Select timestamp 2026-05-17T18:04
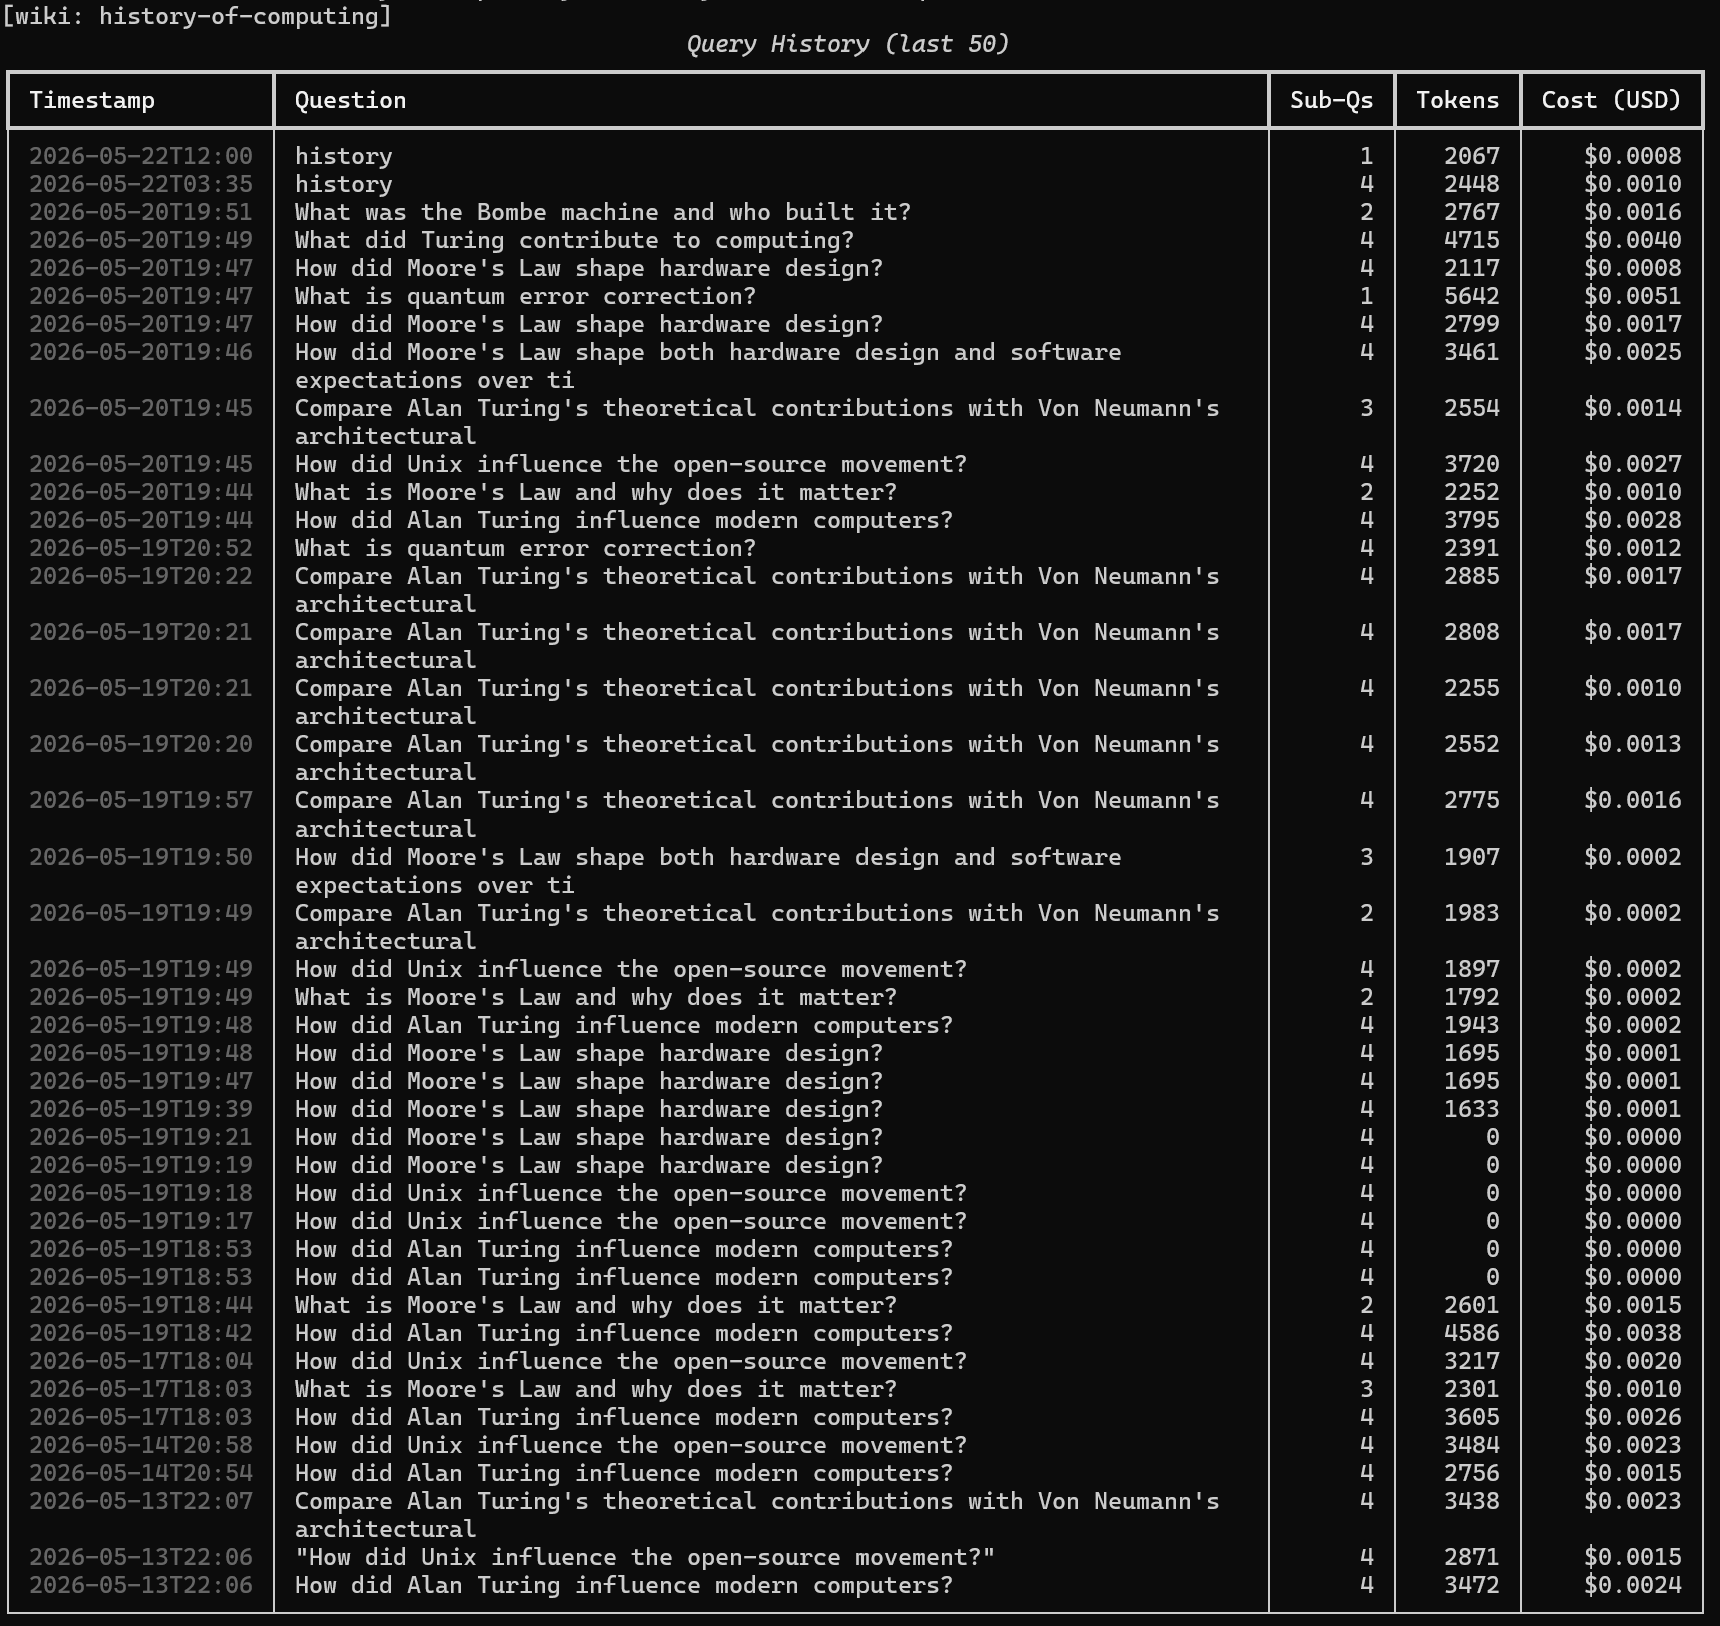 pos(141,1361)
